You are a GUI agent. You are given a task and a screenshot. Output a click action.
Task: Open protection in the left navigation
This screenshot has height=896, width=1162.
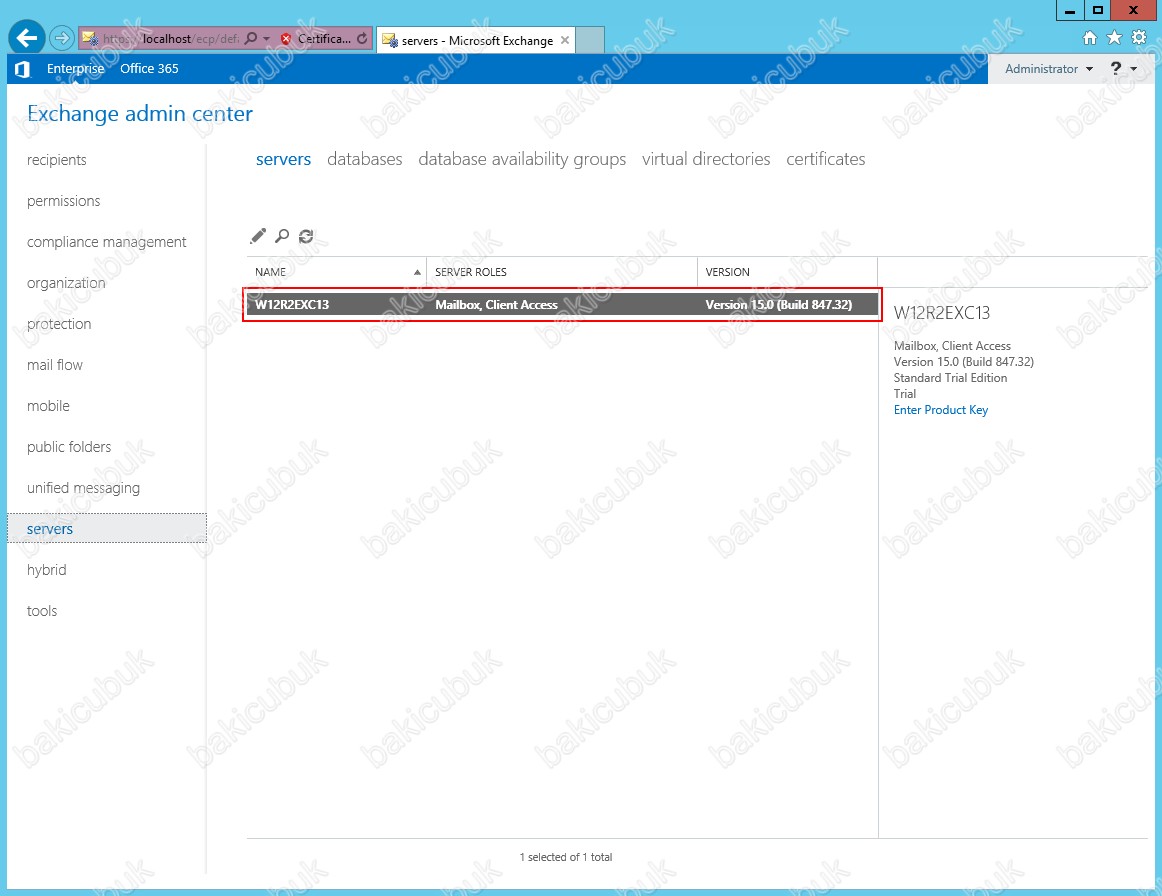(x=59, y=324)
